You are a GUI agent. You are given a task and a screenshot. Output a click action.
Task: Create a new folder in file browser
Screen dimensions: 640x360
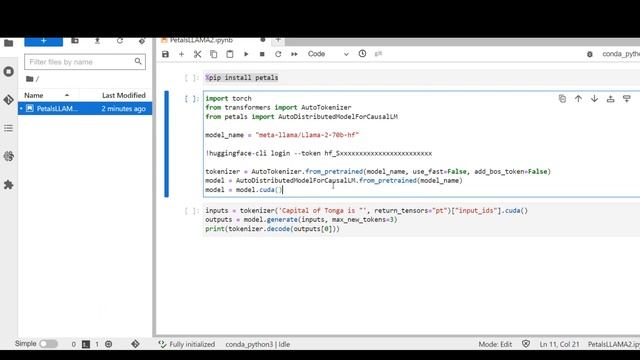click(75, 41)
